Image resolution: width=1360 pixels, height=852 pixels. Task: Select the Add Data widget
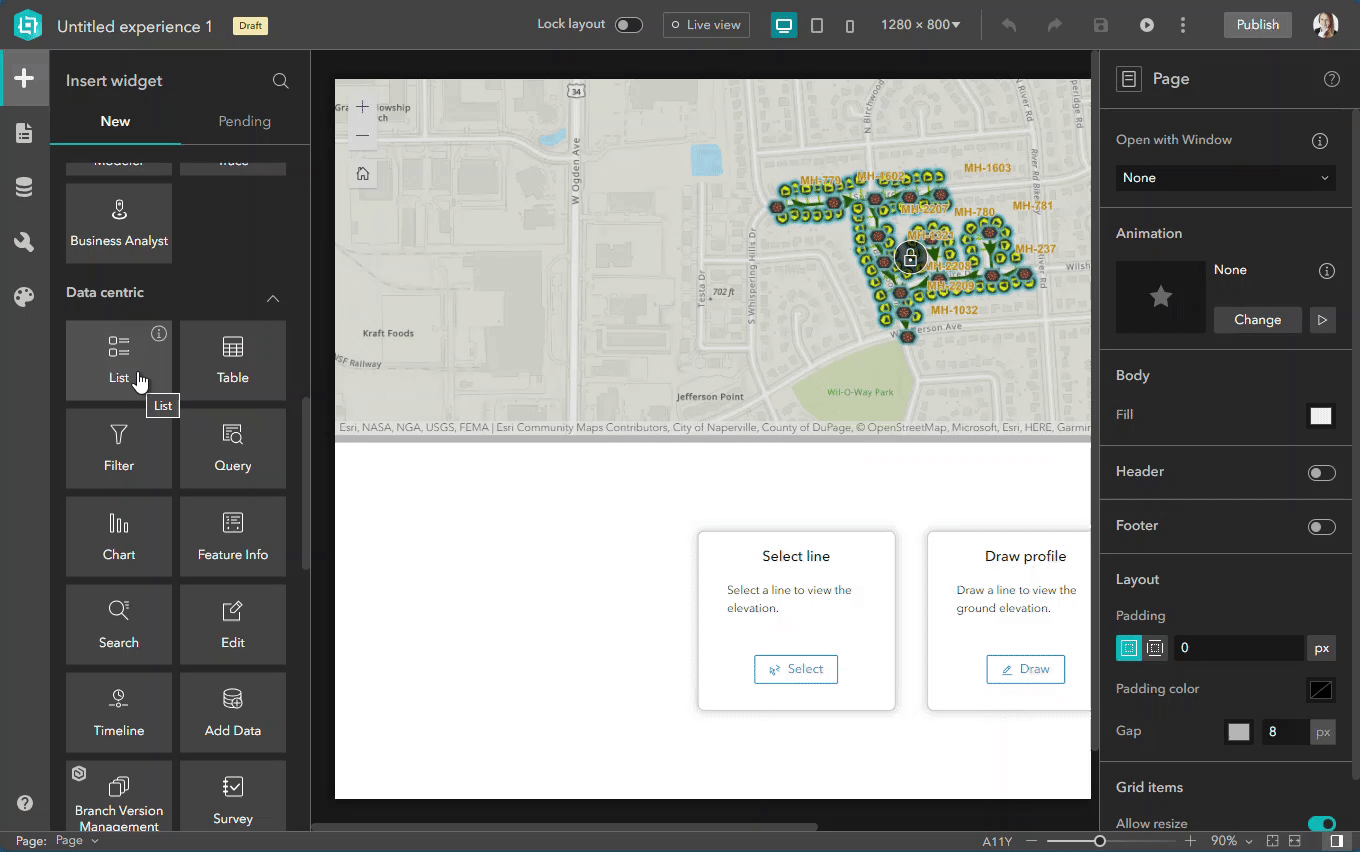[233, 713]
